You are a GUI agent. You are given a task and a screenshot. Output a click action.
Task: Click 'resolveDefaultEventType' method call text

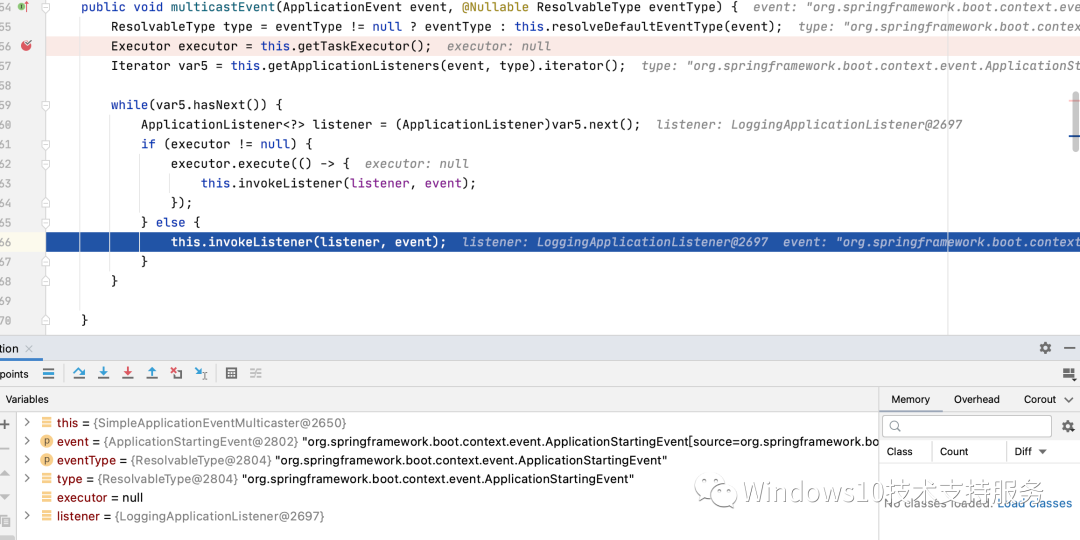click(637, 27)
